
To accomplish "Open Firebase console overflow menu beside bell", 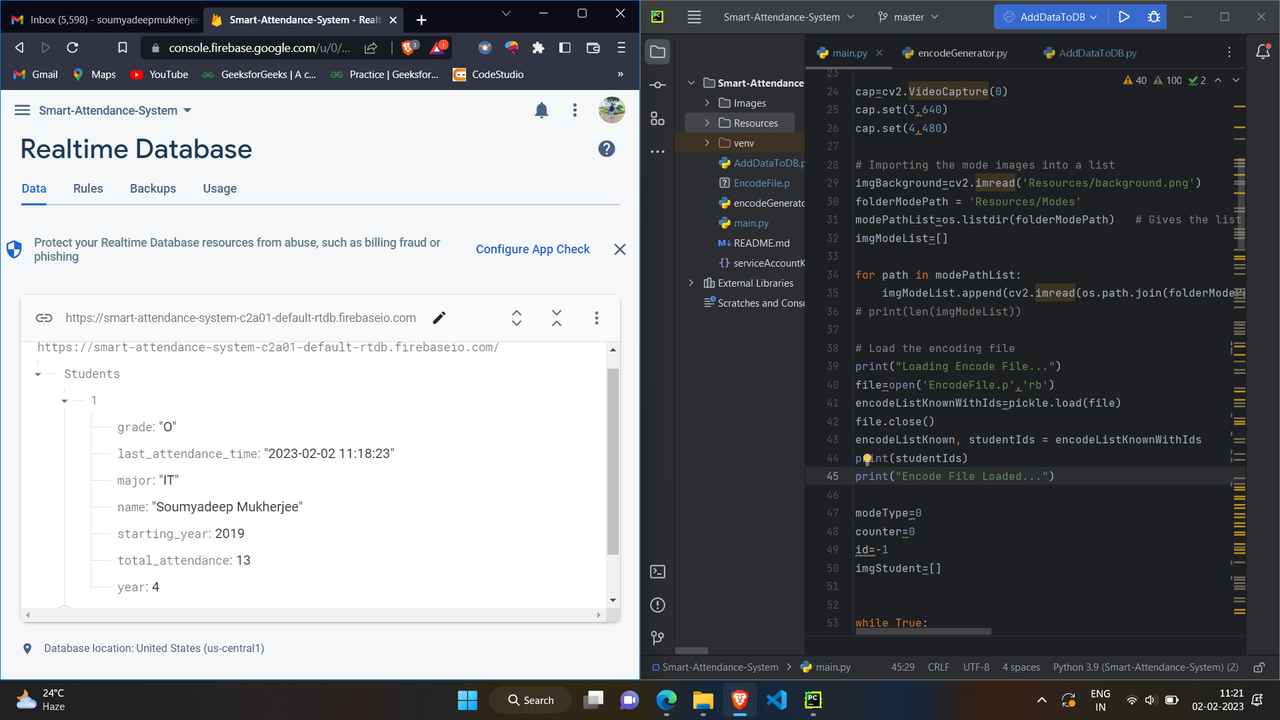I will click(x=575, y=110).
